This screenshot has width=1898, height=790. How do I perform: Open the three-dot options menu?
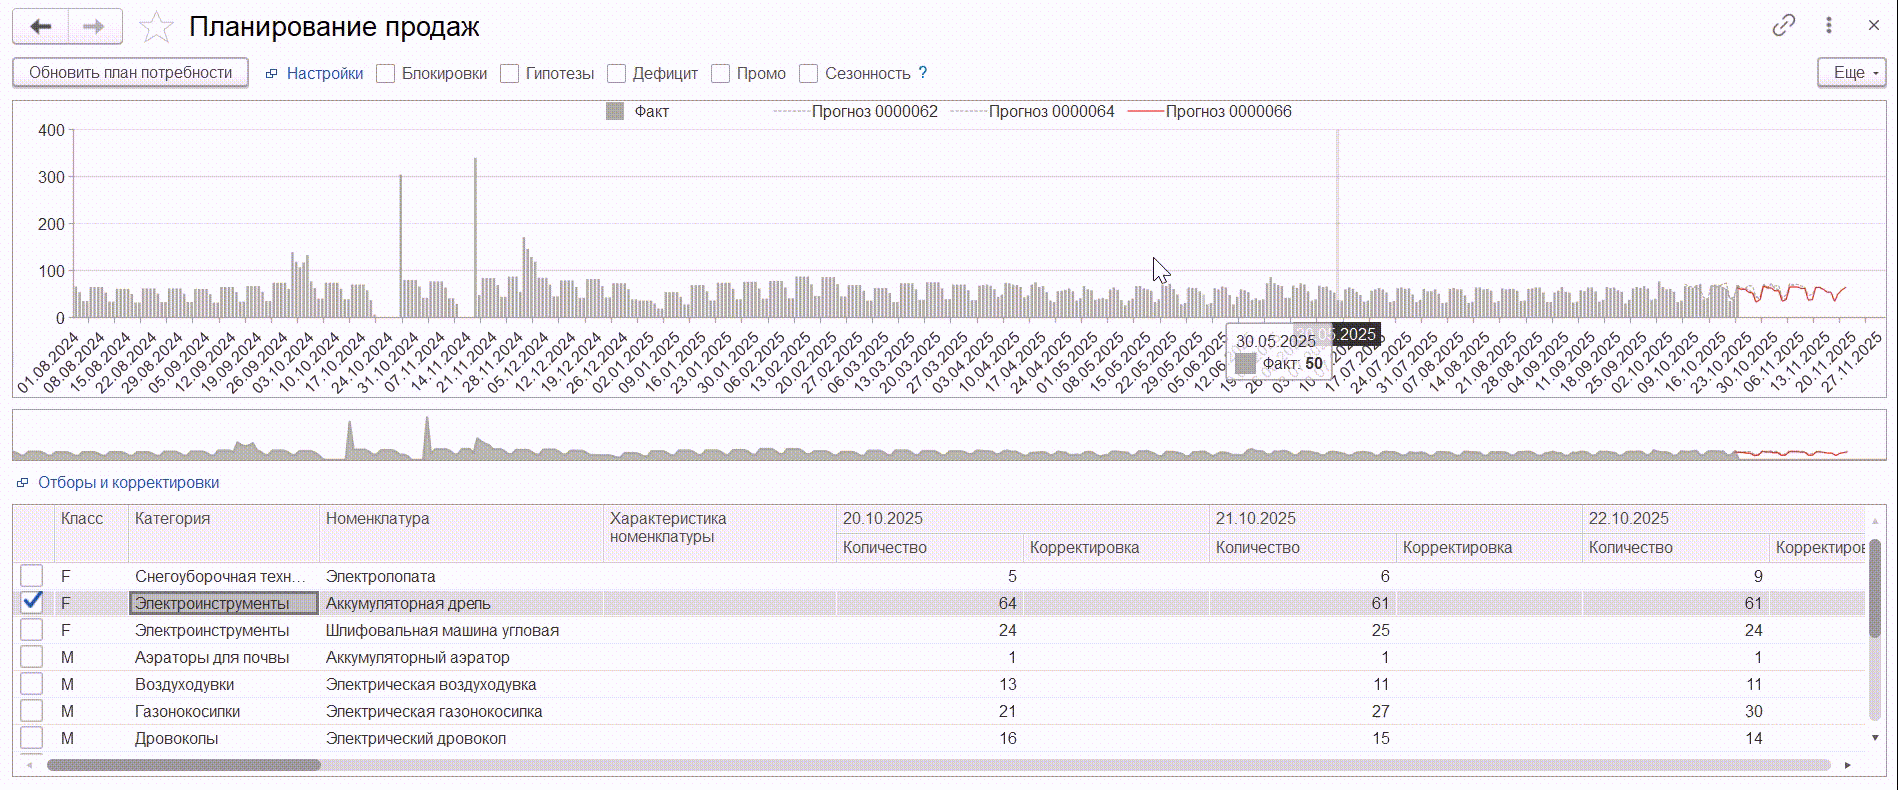1829,26
